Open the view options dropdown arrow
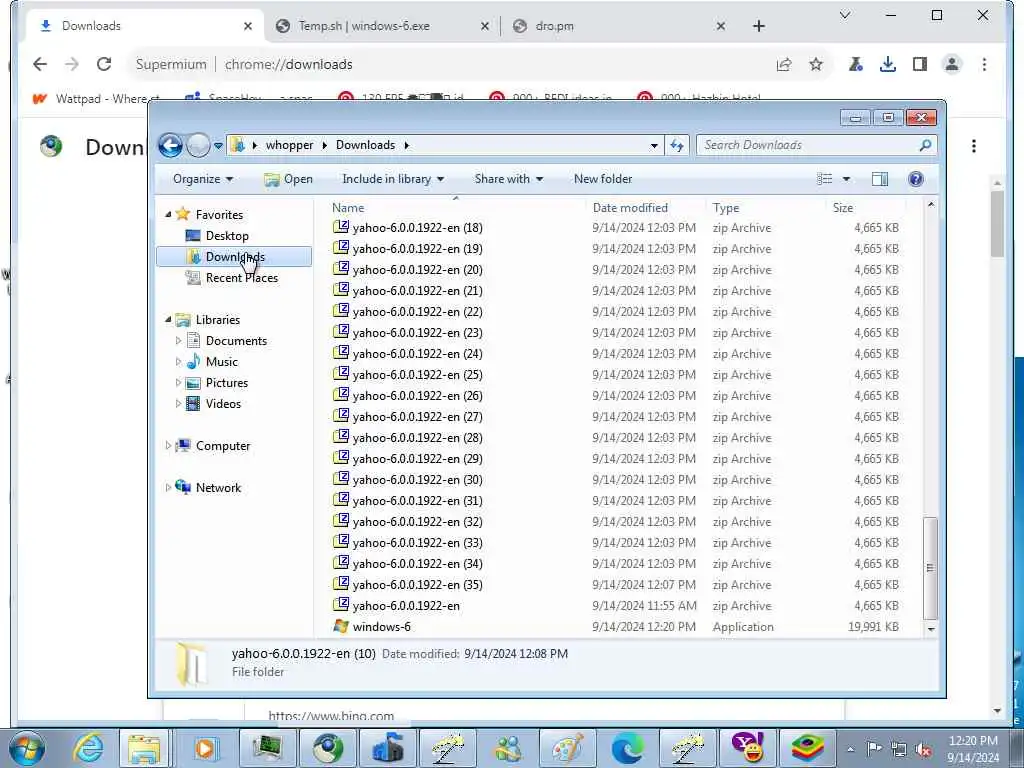 [846, 179]
